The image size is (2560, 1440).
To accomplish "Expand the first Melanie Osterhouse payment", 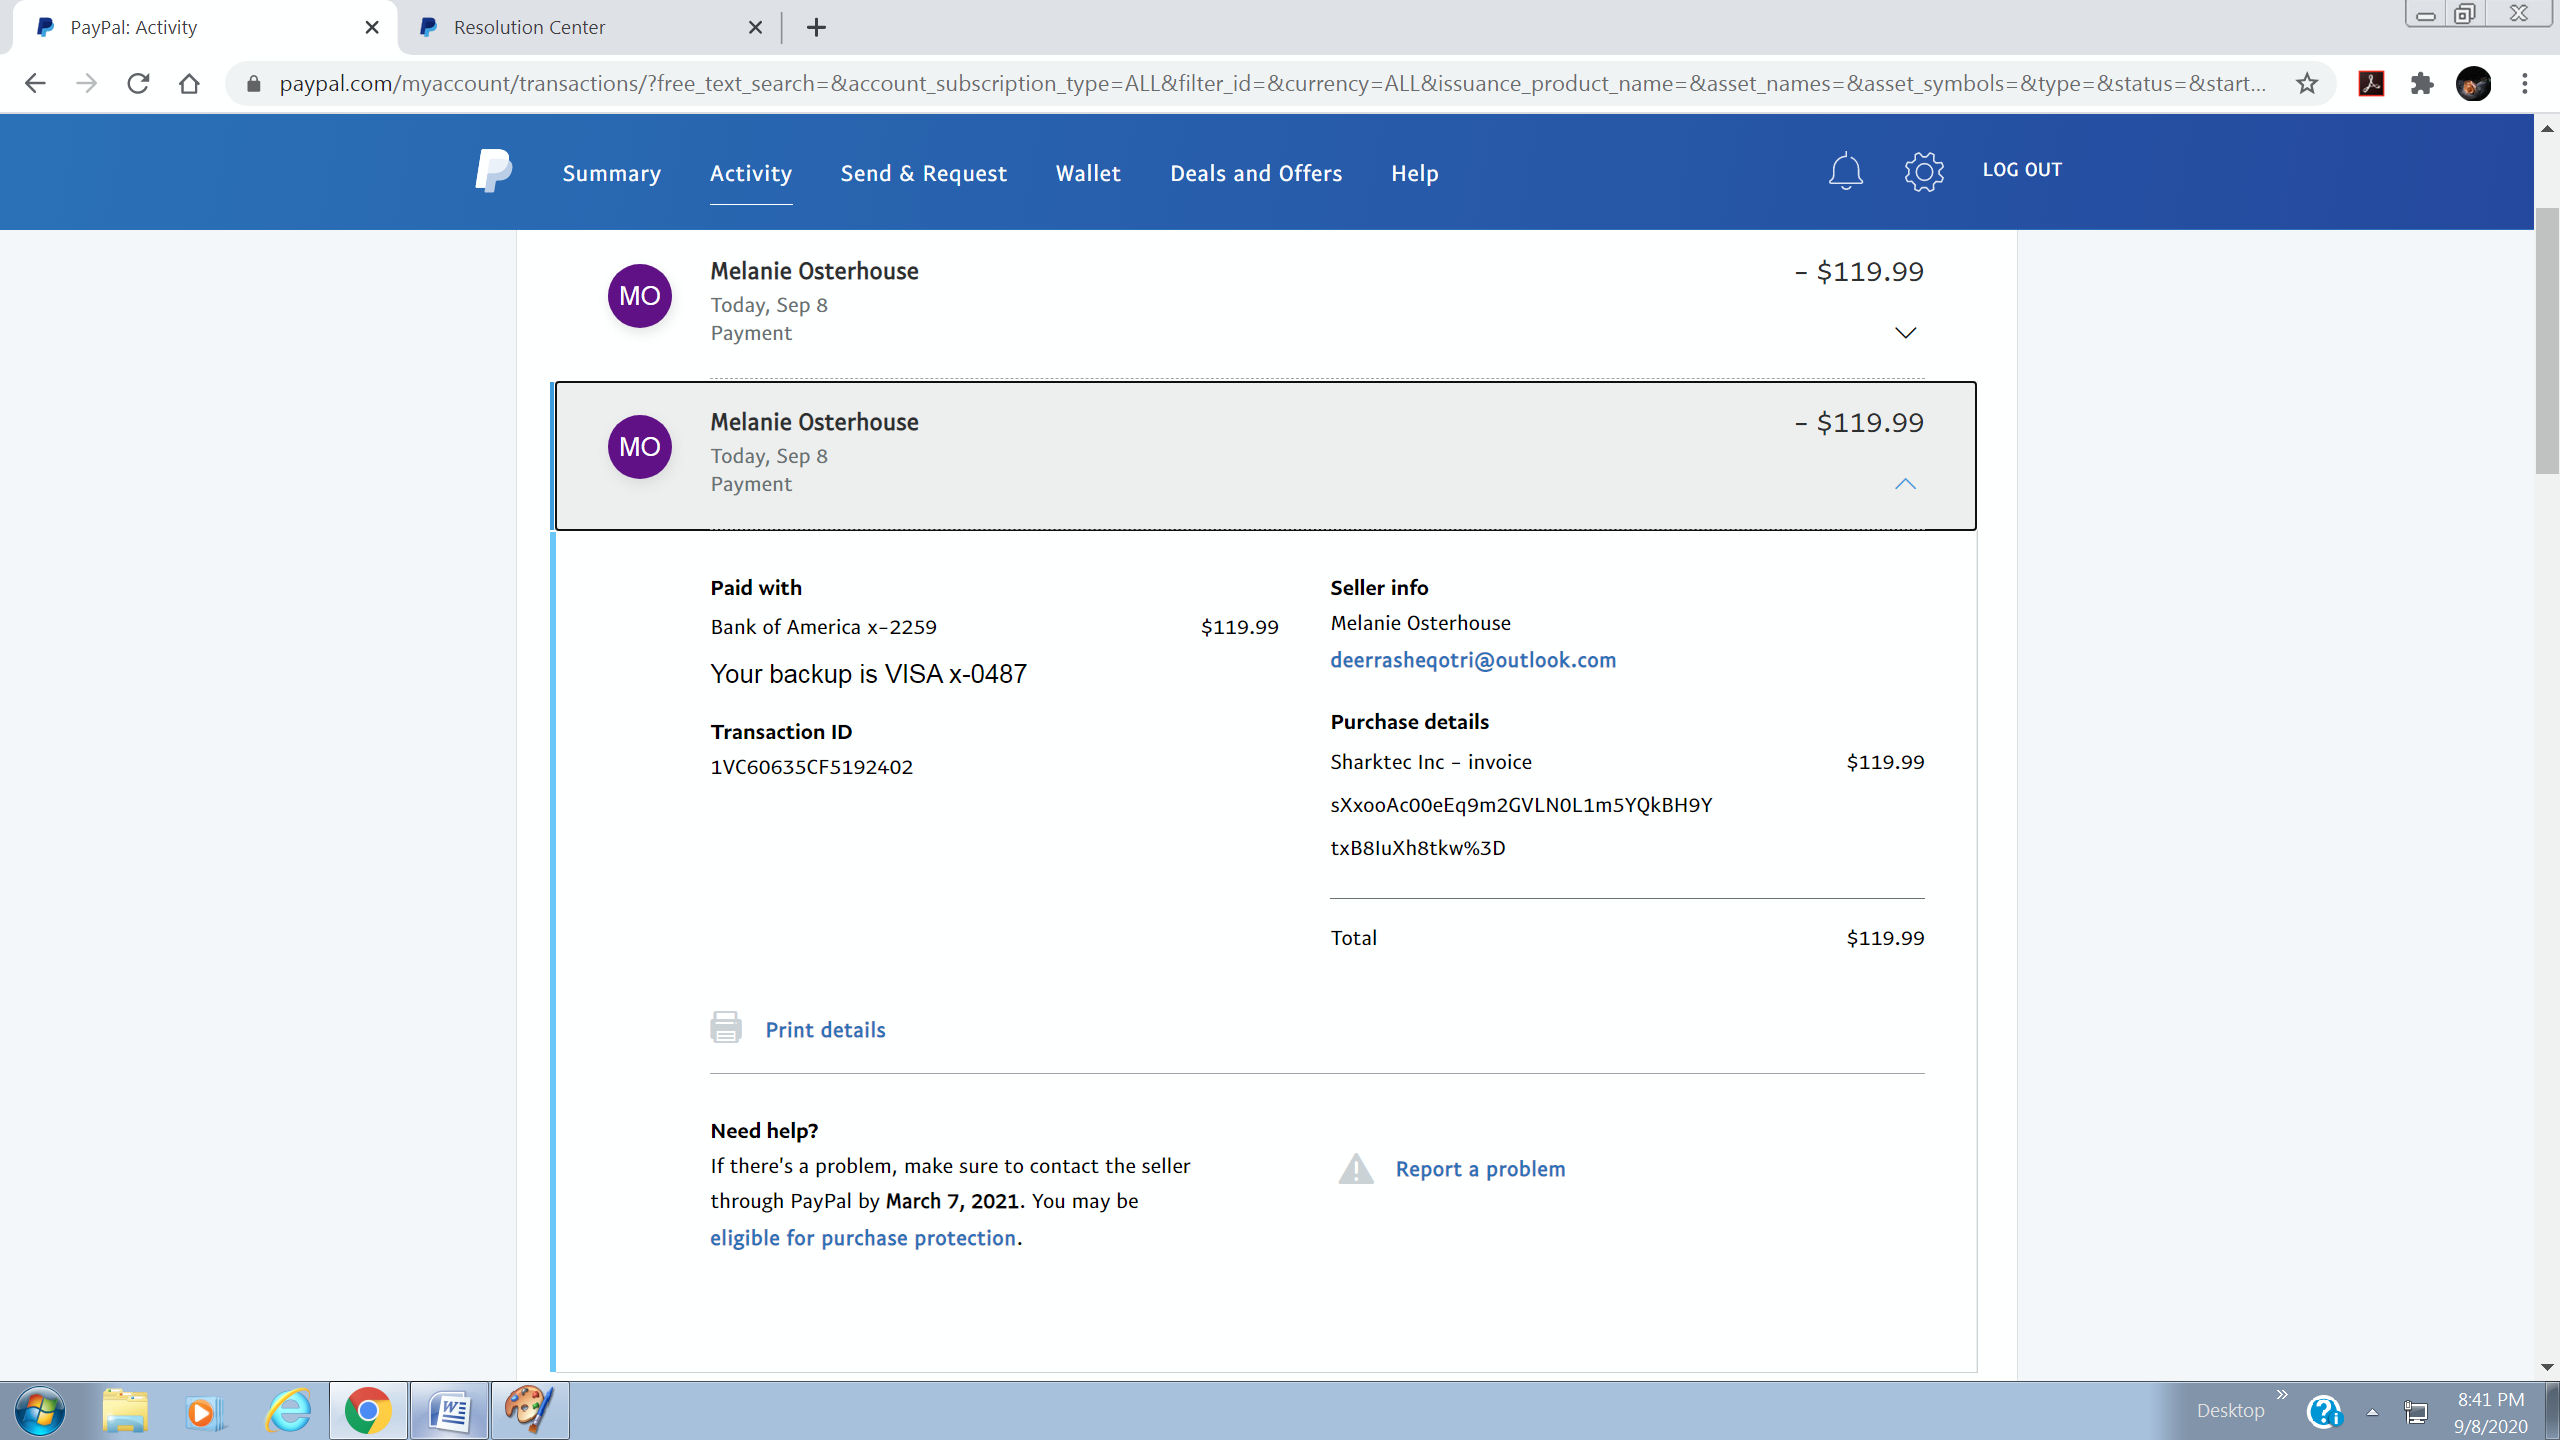I will tap(1905, 333).
